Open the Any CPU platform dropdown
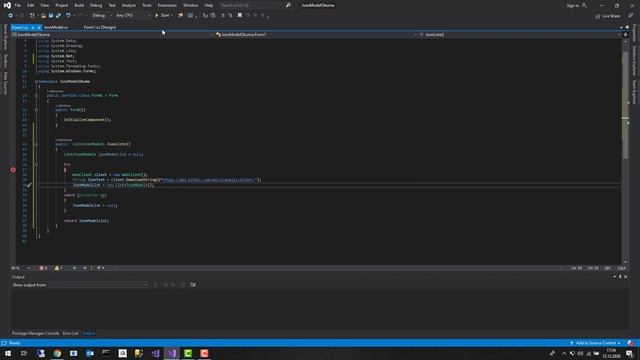 point(133,16)
